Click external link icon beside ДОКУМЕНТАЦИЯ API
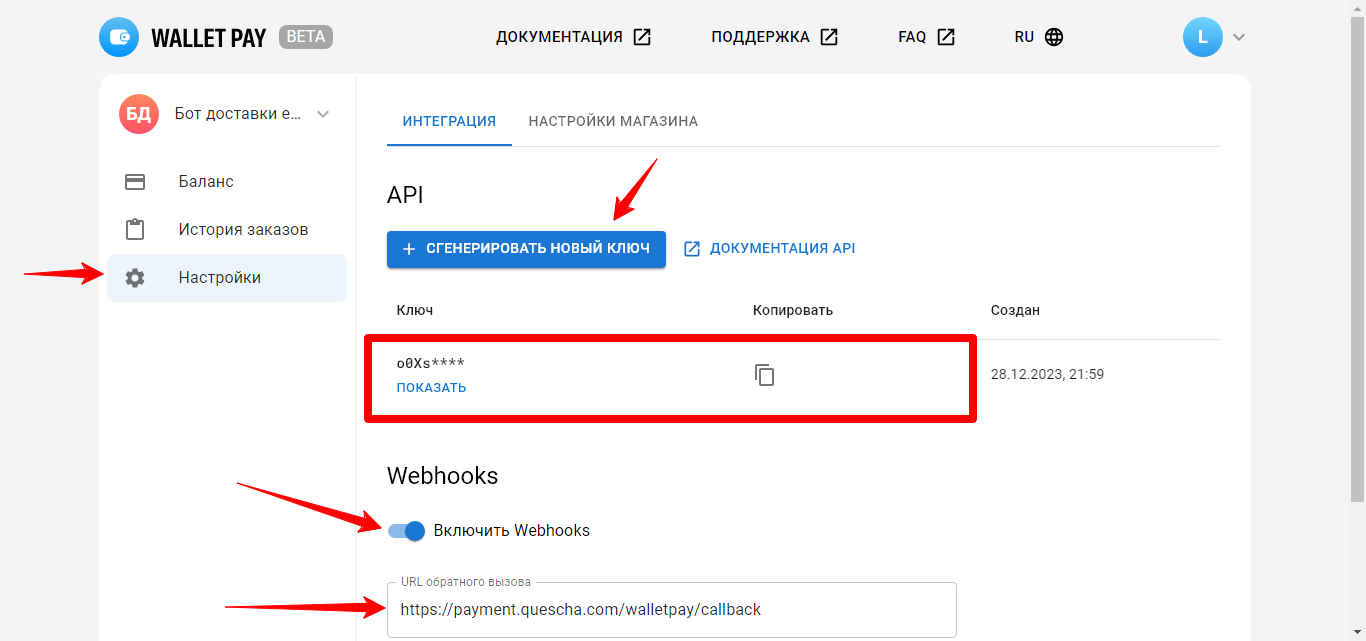This screenshot has height=641, width=1366. point(692,247)
